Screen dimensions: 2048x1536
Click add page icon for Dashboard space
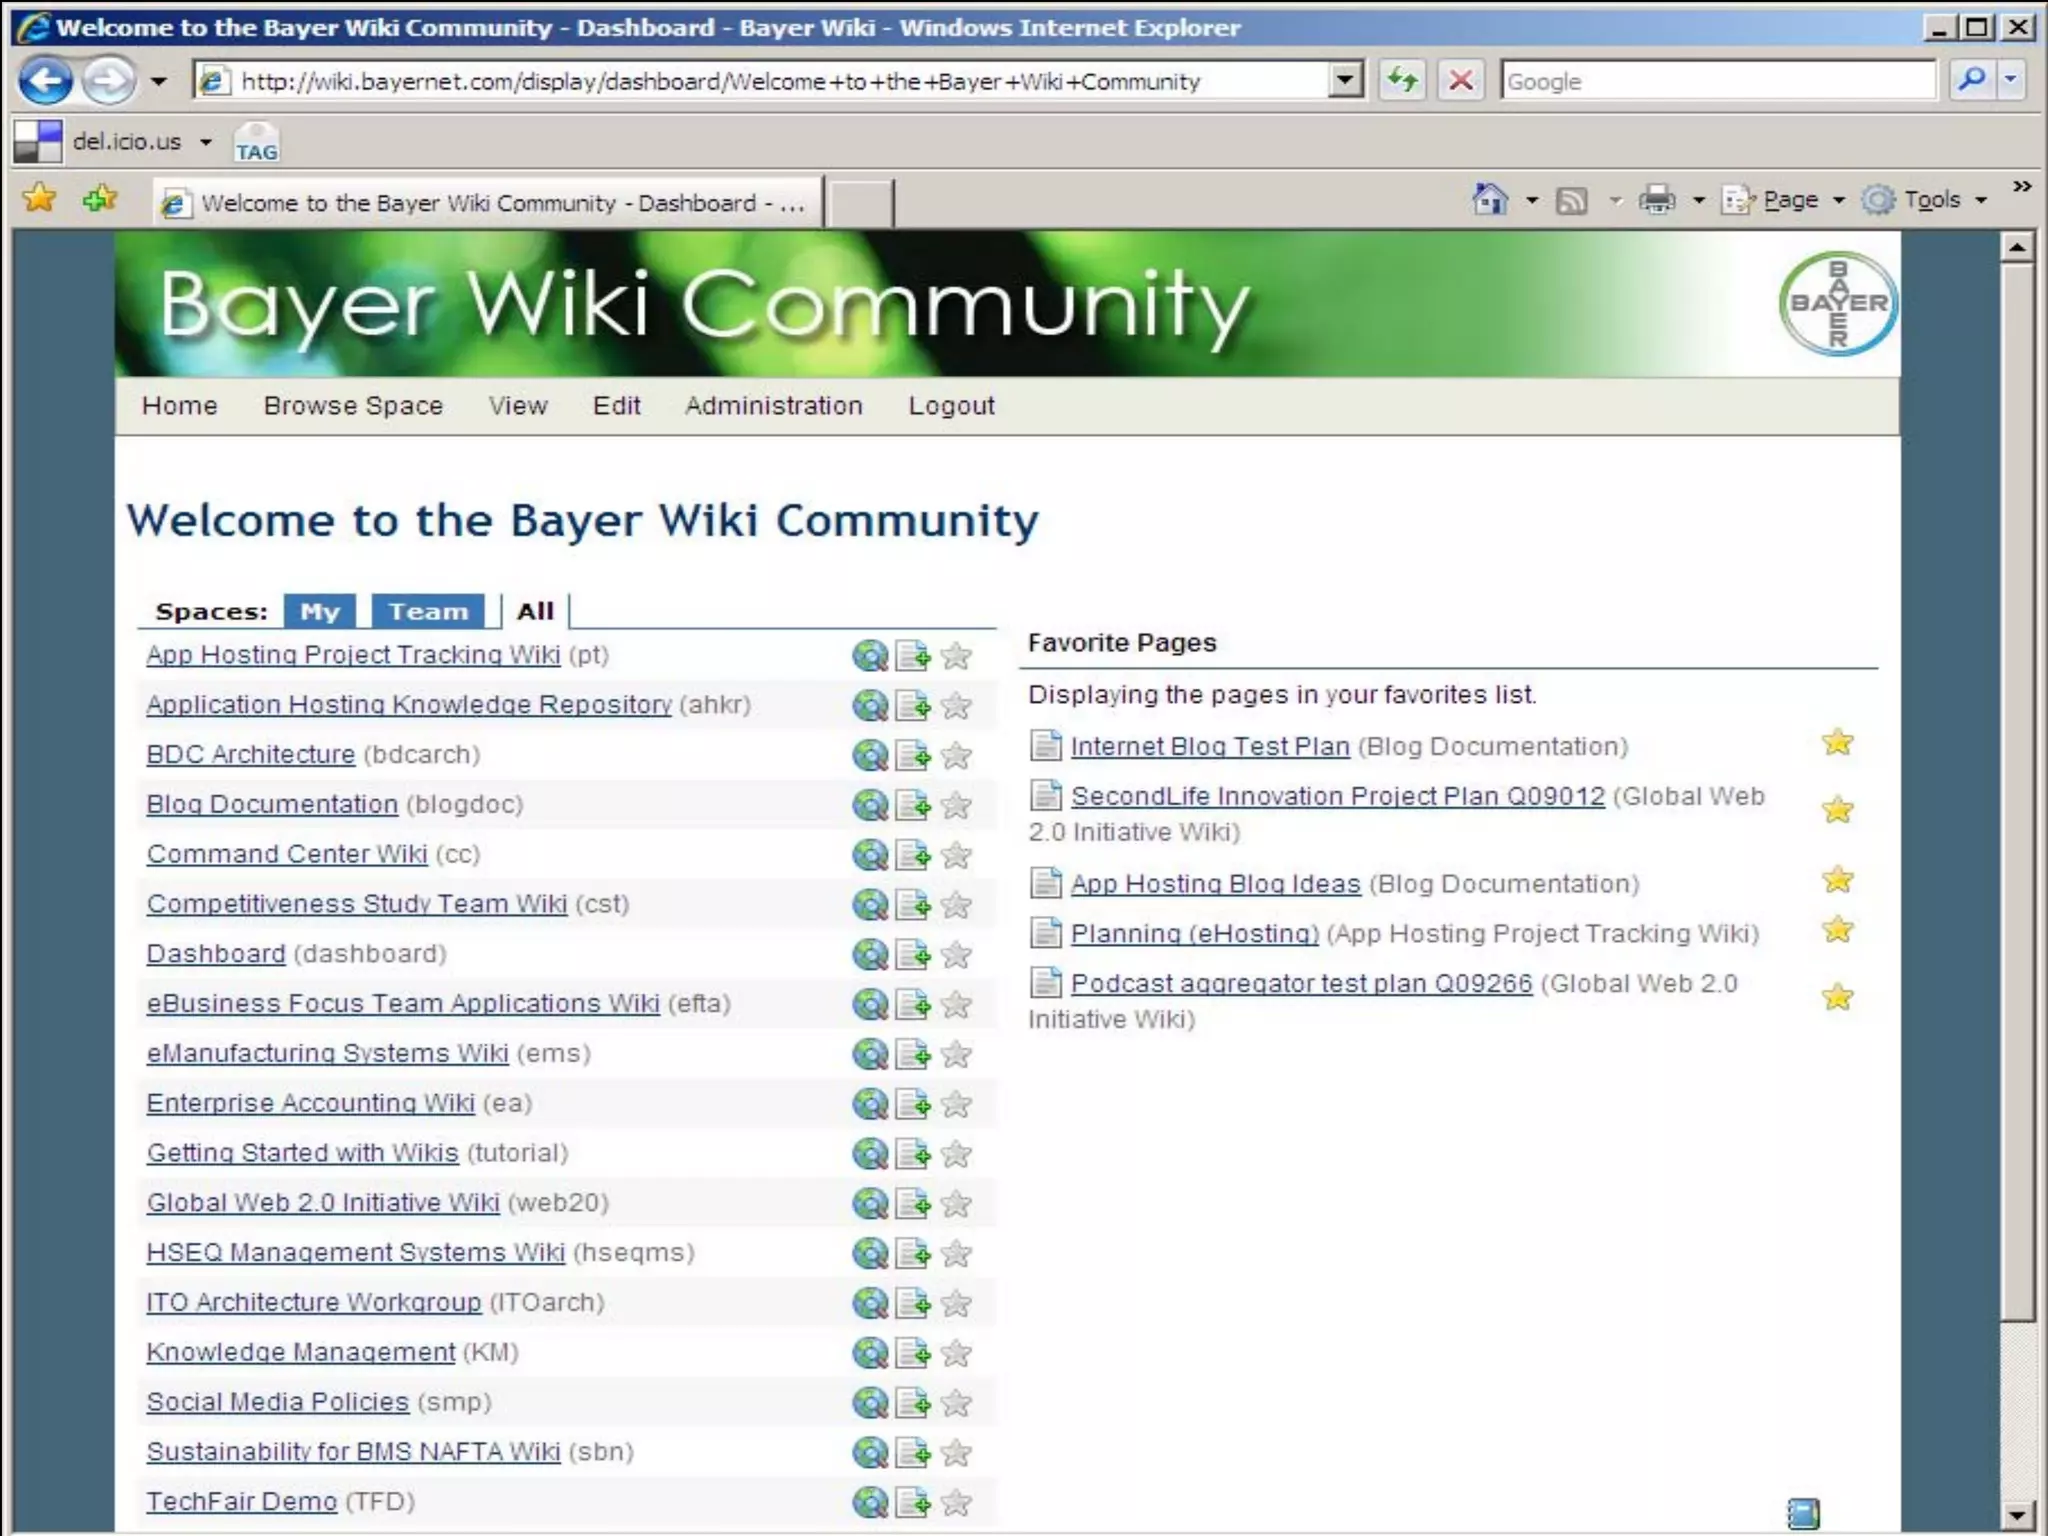(x=912, y=955)
